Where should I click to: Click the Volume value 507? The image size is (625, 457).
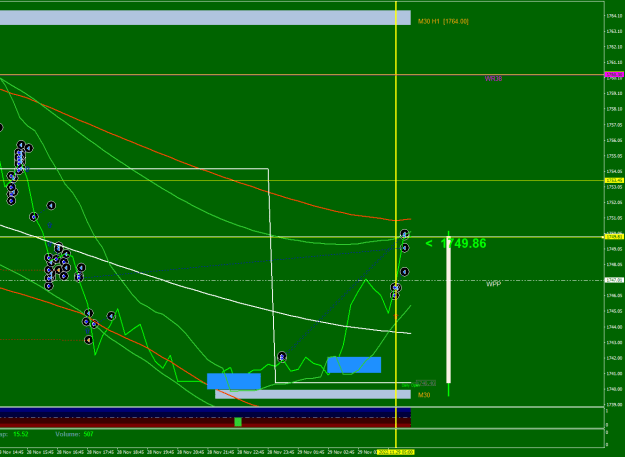88,434
